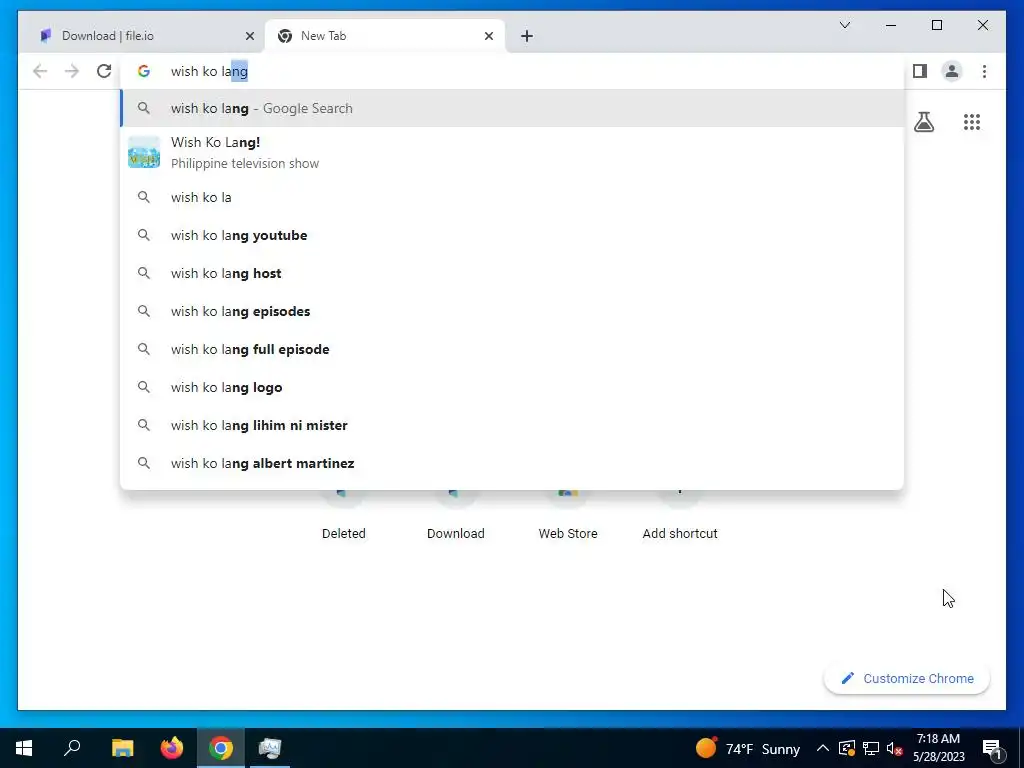The width and height of the screenshot is (1024, 768).
Task: Select 'wish ko lang logo' suggestion
Action: click(x=512, y=387)
